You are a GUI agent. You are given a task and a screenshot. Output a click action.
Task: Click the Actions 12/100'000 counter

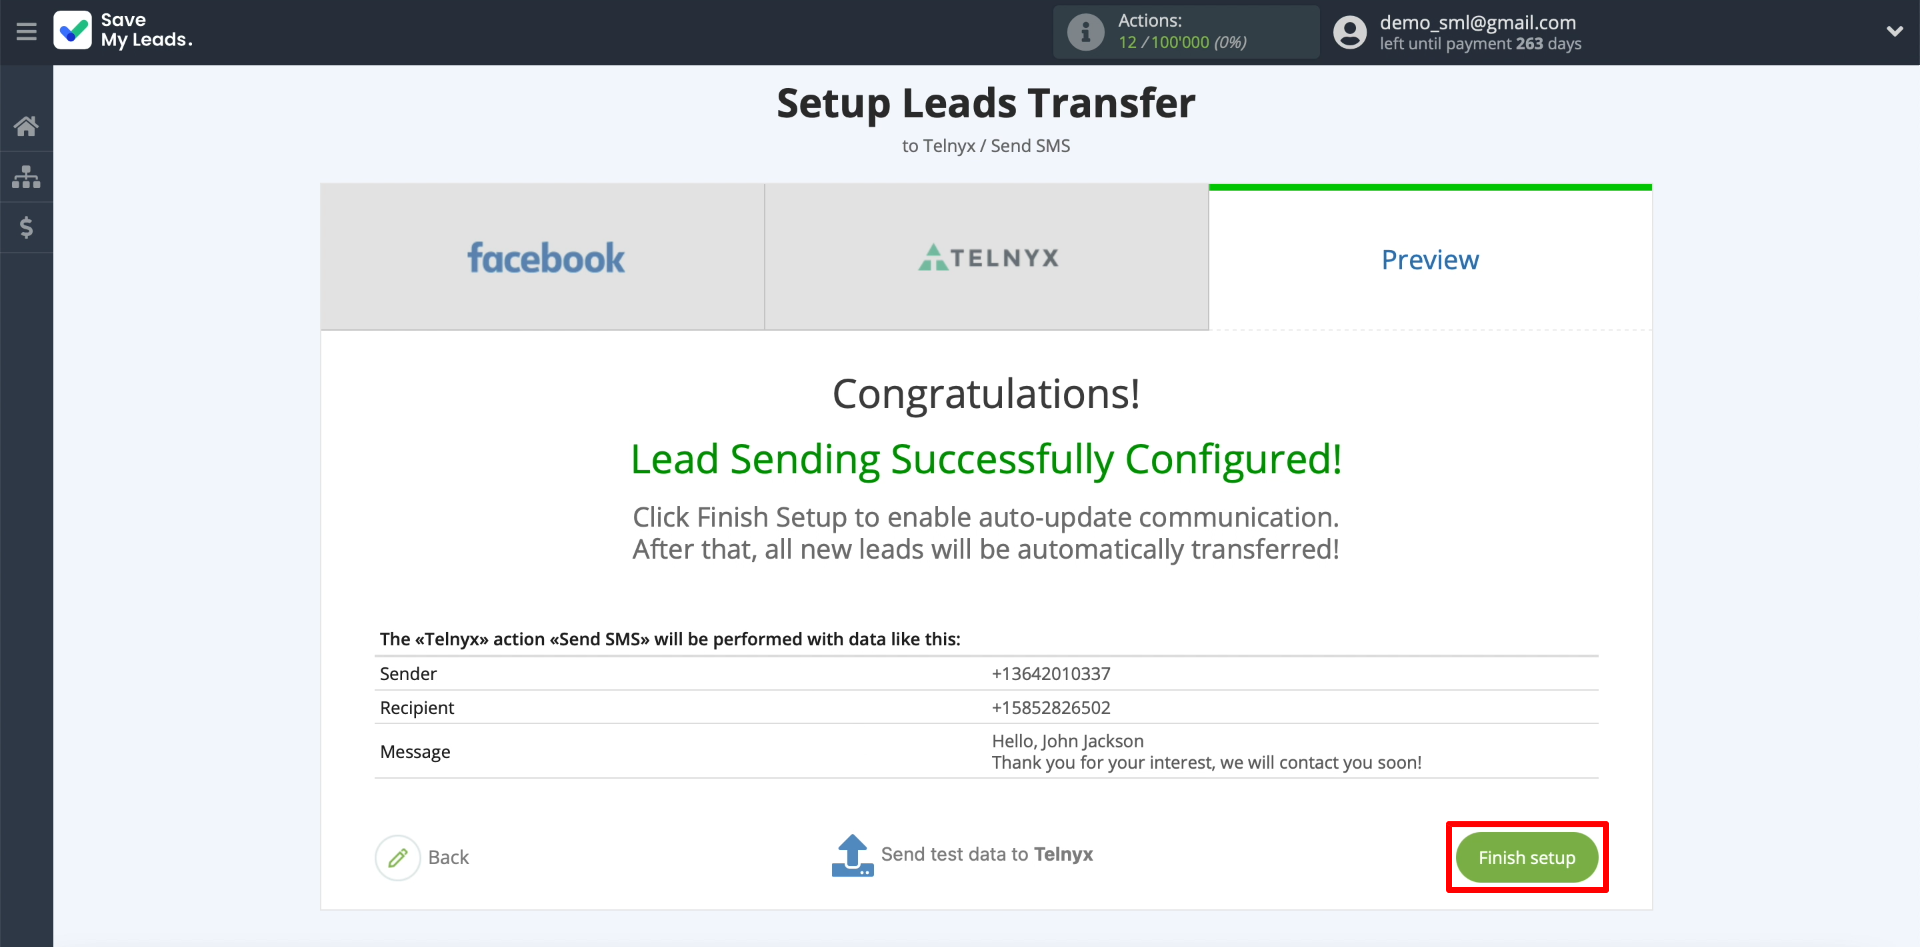coord(1182,42)
